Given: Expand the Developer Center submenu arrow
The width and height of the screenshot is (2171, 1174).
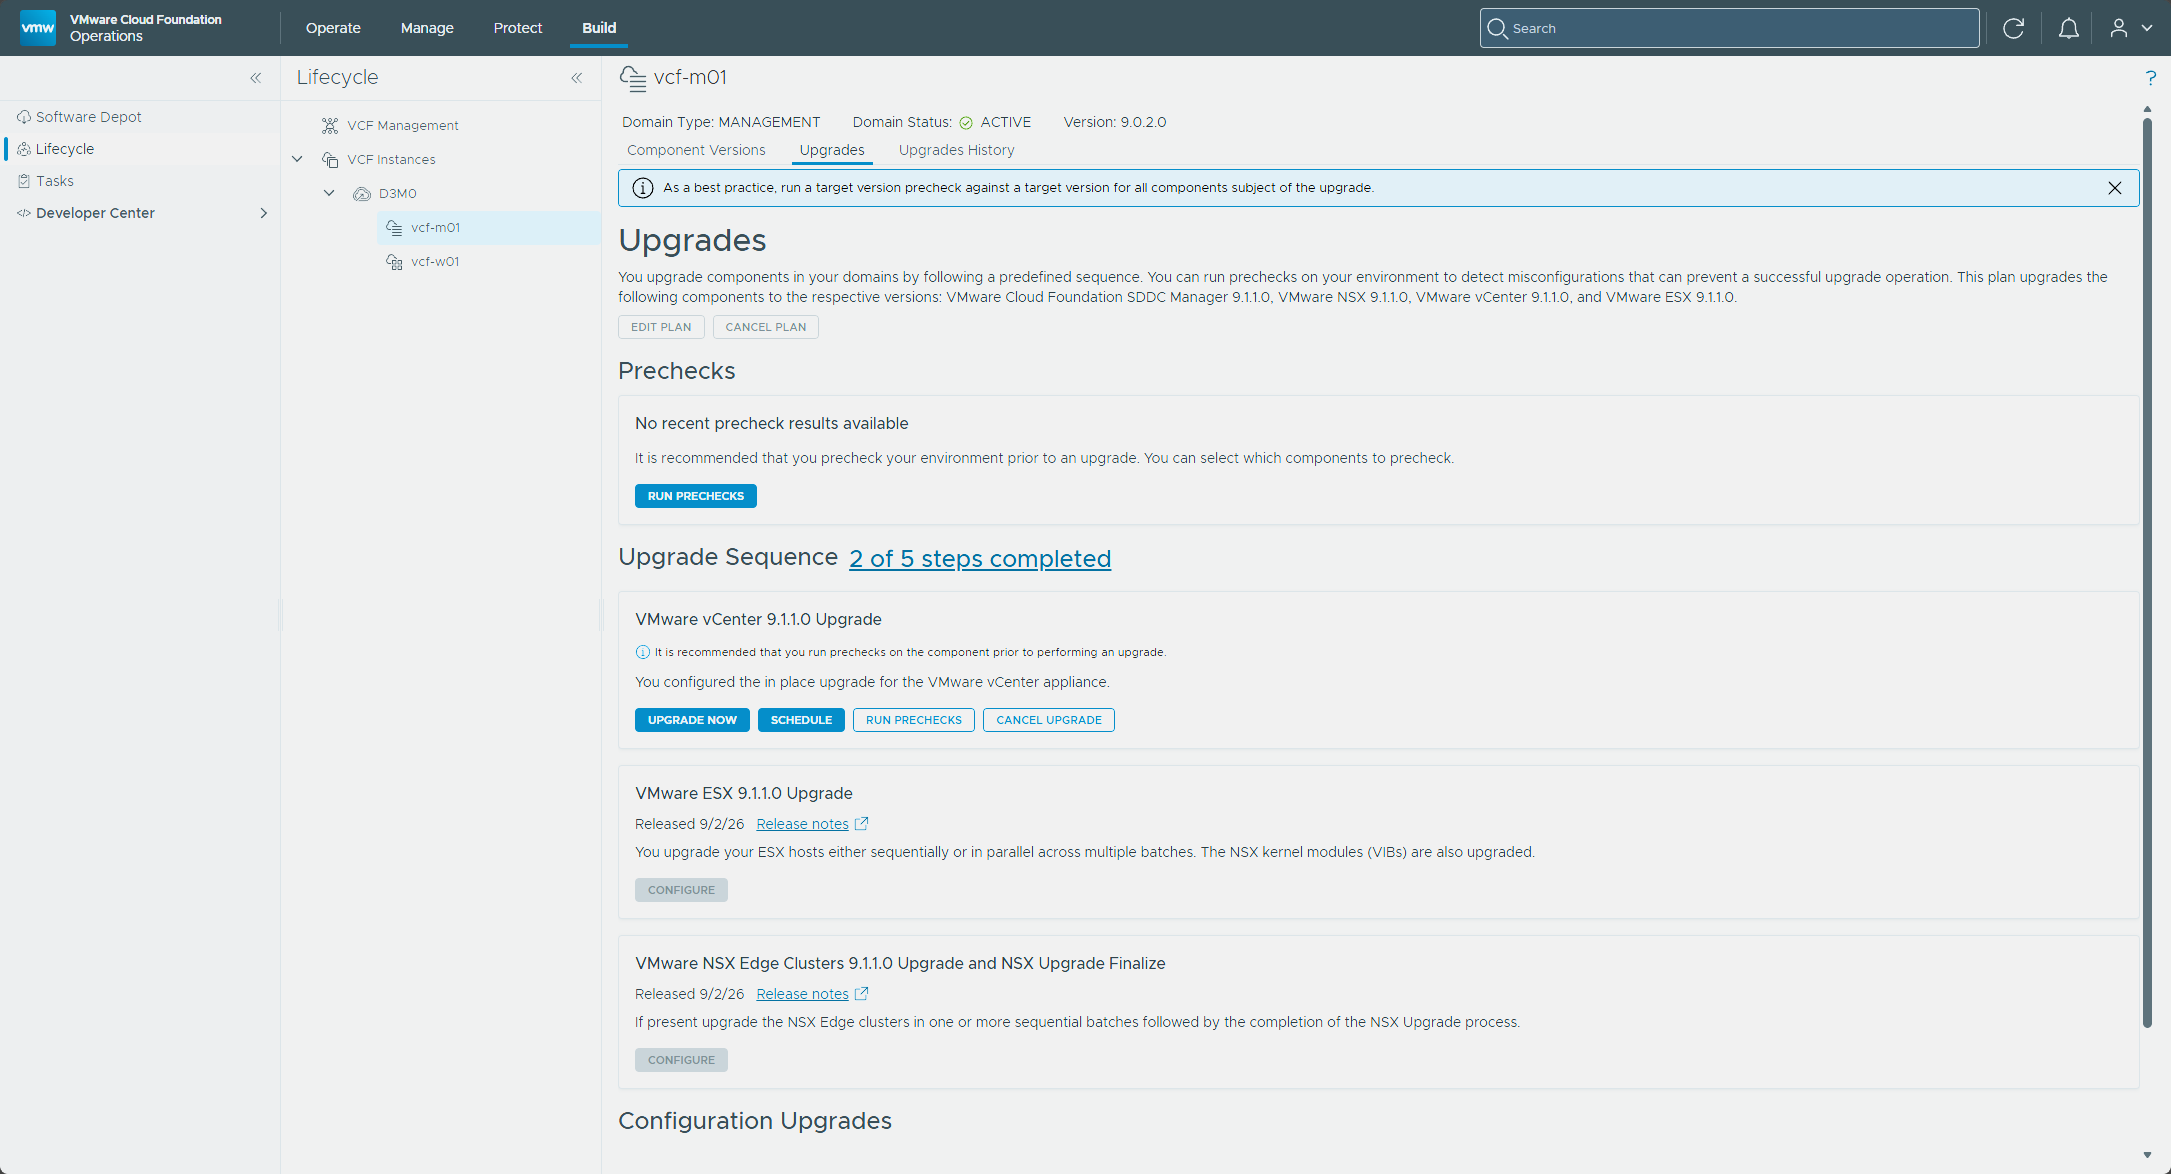Looking at the screenshot, I should (x=264, y=213).
